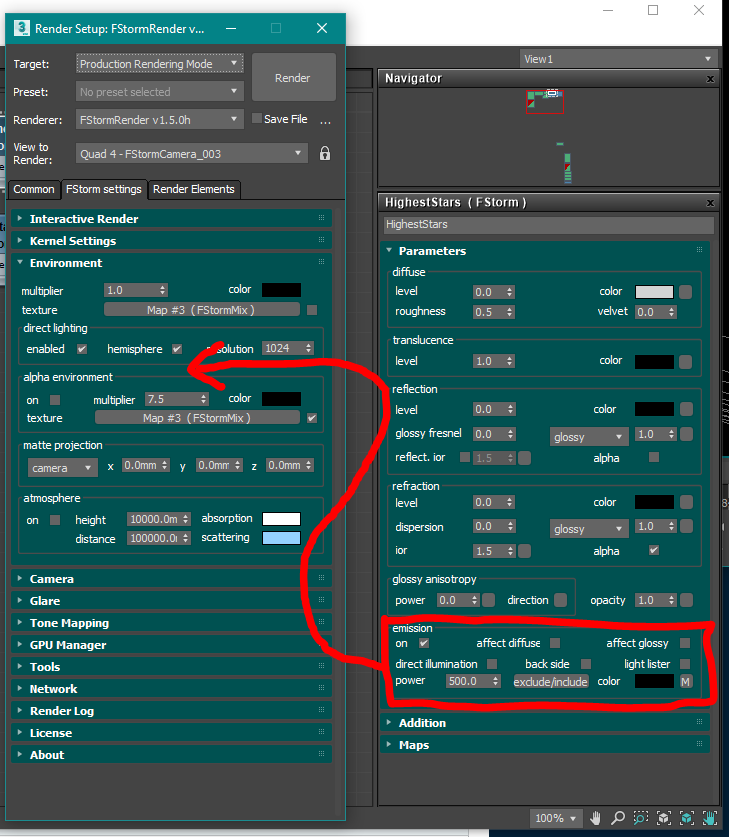Click the Interactive Render rollout drag handle

pos(321,218)
